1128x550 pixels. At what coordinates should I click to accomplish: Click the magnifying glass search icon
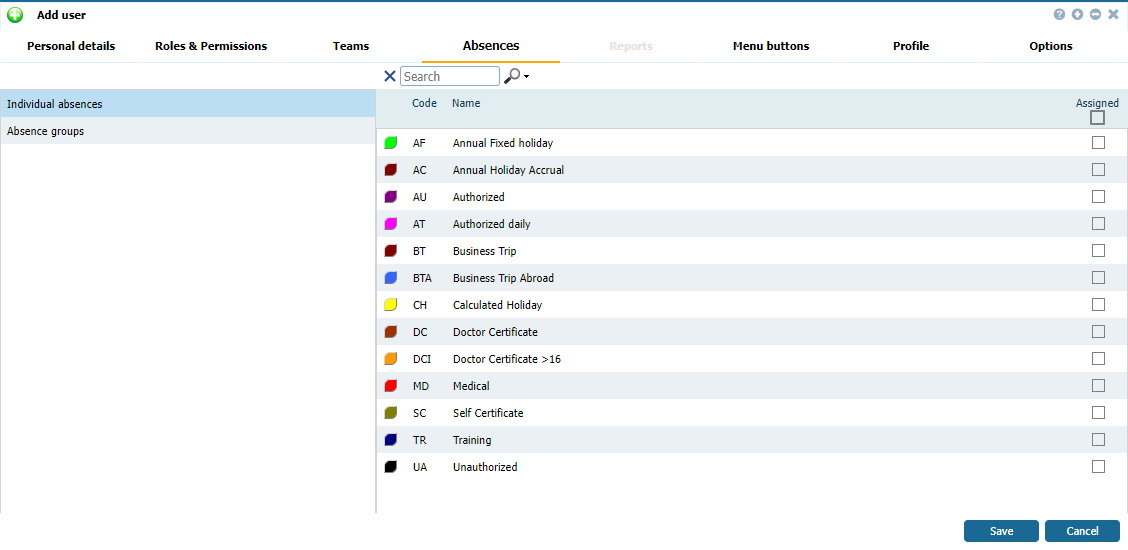point(511,76)
